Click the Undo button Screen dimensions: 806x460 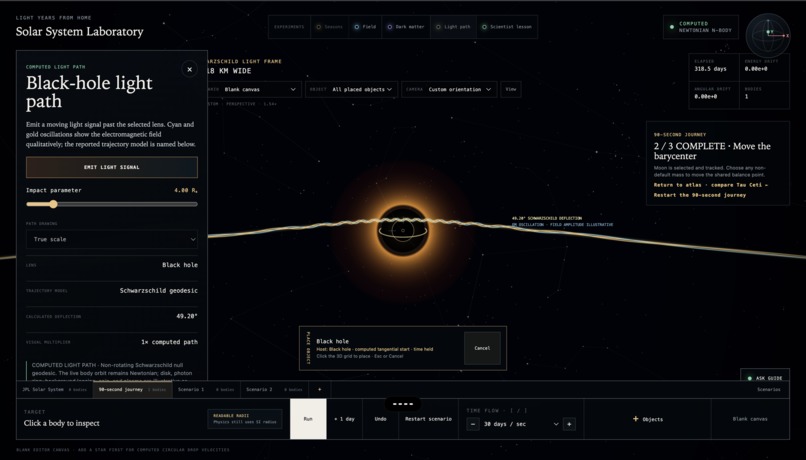point(380,419)
